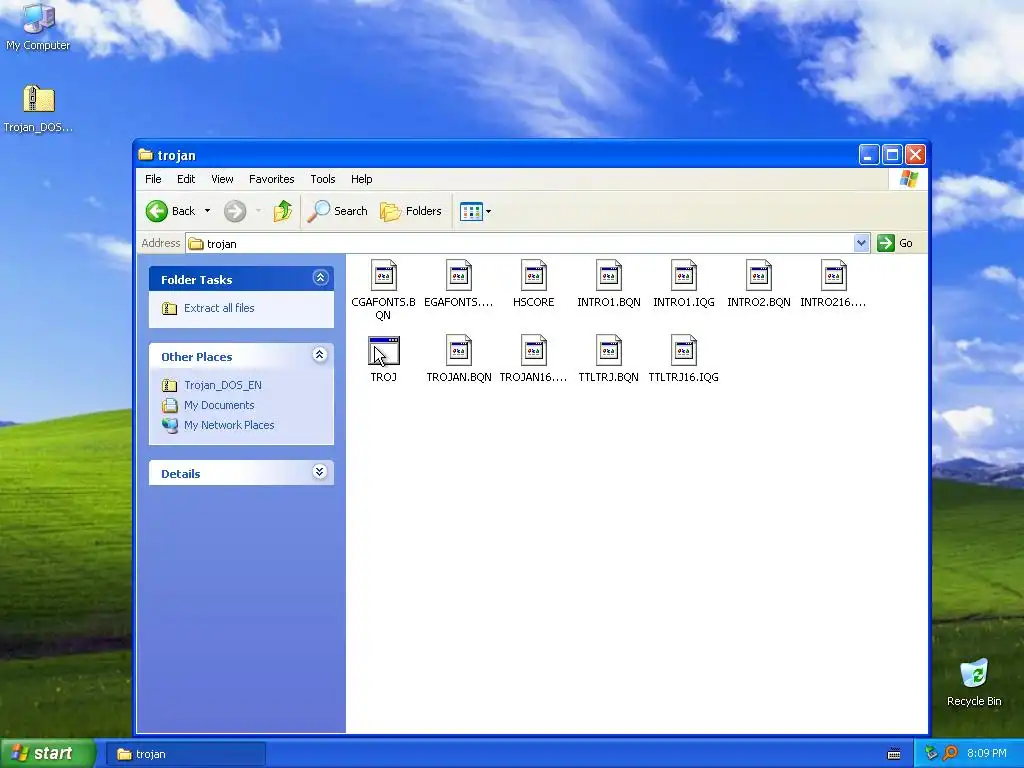Go to Trojan_DOS_EN in Other Places
The height and width of the screenshot is (768, 1024).
pyautogui.click(x=223, y=385)
